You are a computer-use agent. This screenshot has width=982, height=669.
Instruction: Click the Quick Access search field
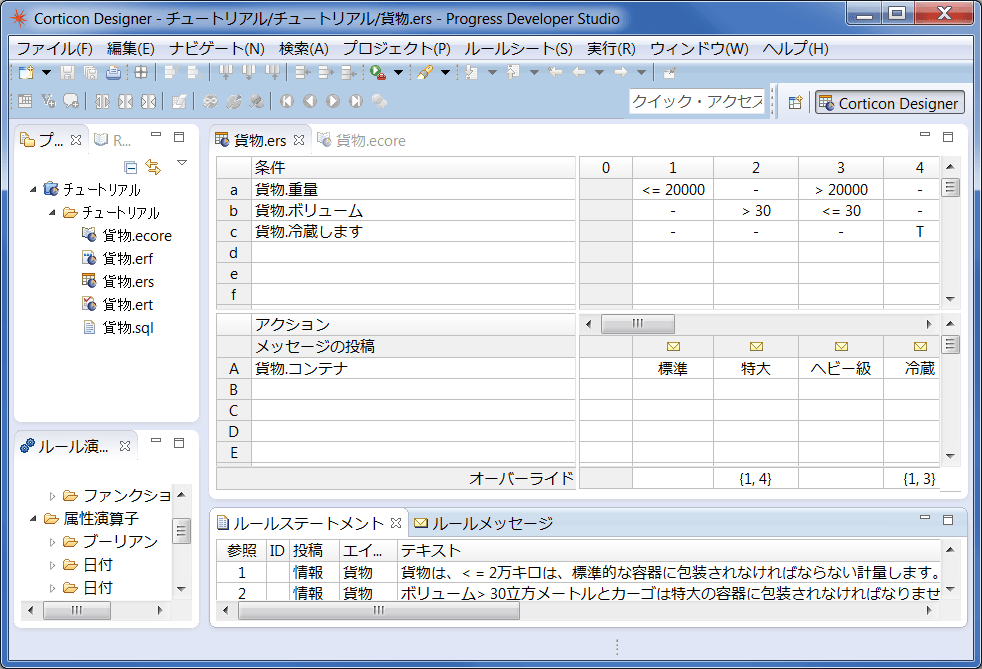697,102
